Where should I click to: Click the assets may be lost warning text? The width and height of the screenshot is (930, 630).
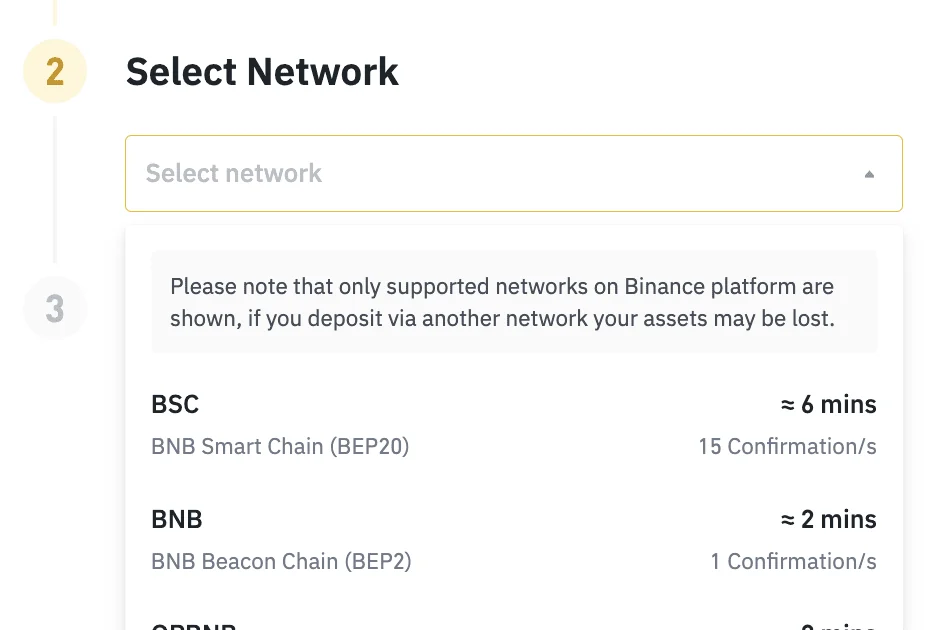(738, 319)
